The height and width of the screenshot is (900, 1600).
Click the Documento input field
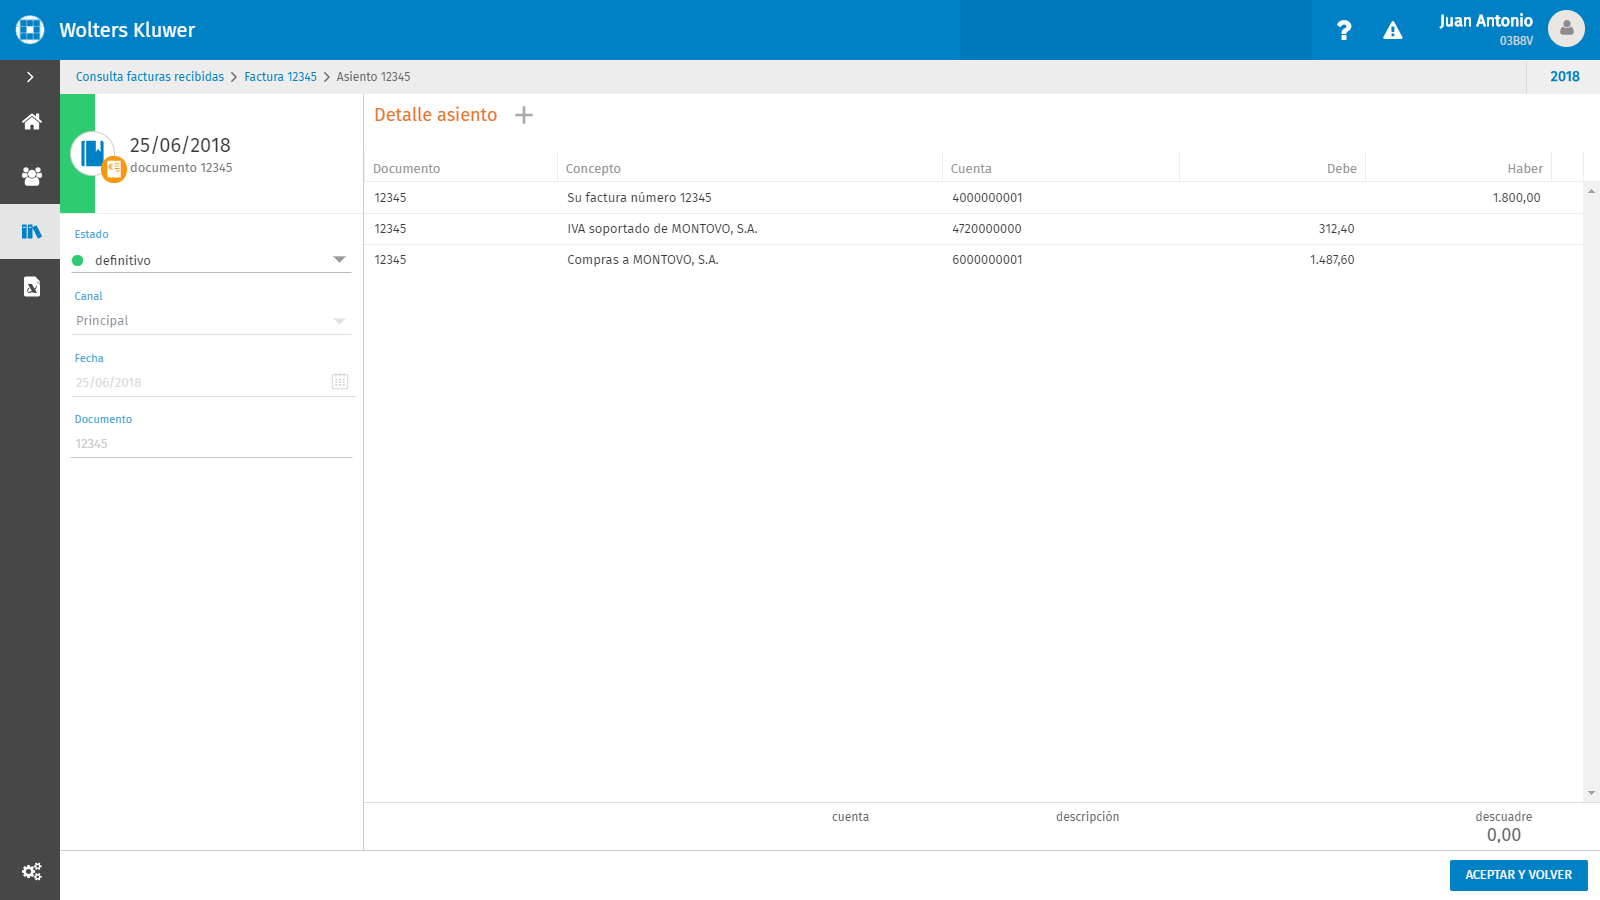pos(211,444)
